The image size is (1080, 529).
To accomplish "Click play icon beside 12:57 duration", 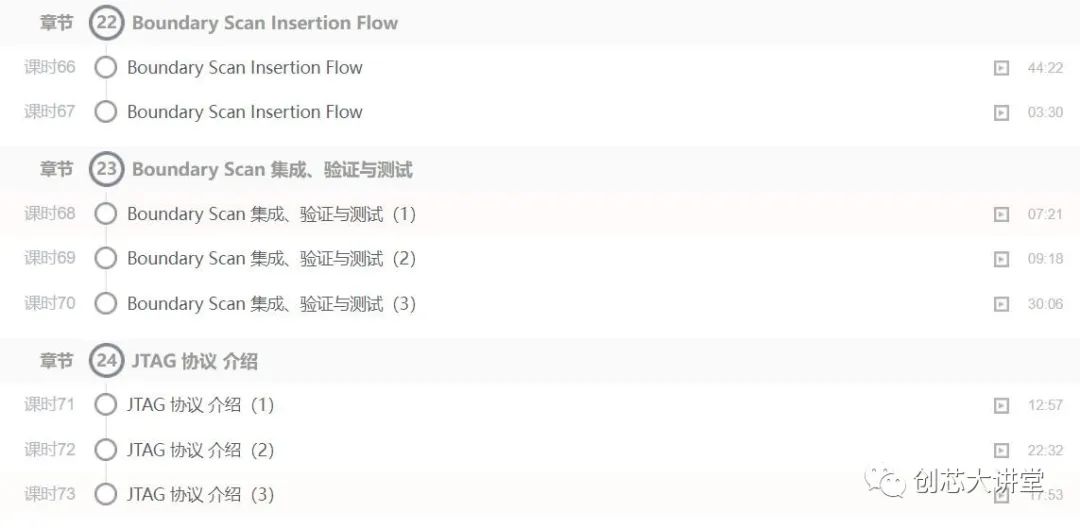I will 1001,406.
